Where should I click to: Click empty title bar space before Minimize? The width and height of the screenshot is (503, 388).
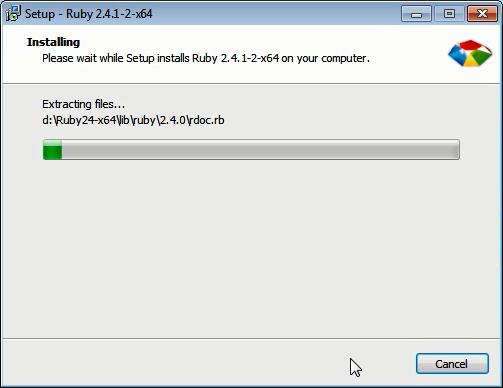point(277,14)
